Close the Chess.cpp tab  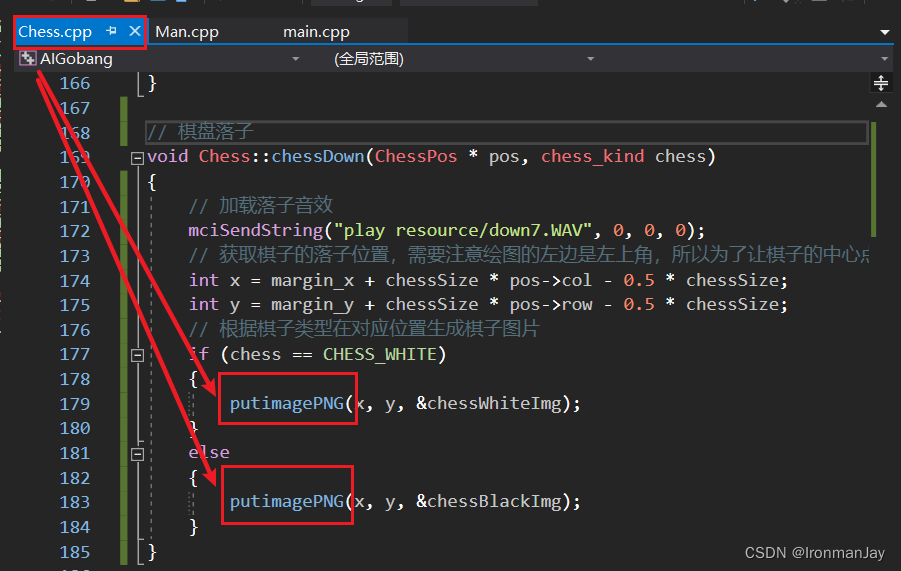point(134,31)
